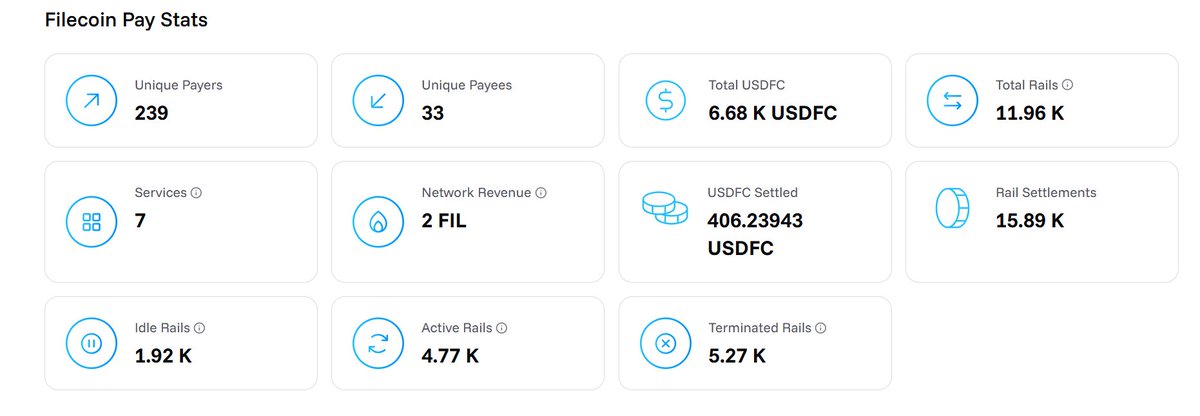Click the USDFC Settled label
The image size is (1200, 416).
(753, 193)
